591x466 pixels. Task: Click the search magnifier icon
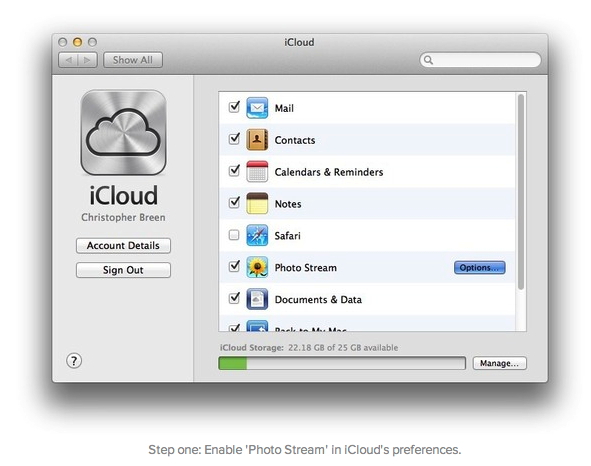coord(428,60)
